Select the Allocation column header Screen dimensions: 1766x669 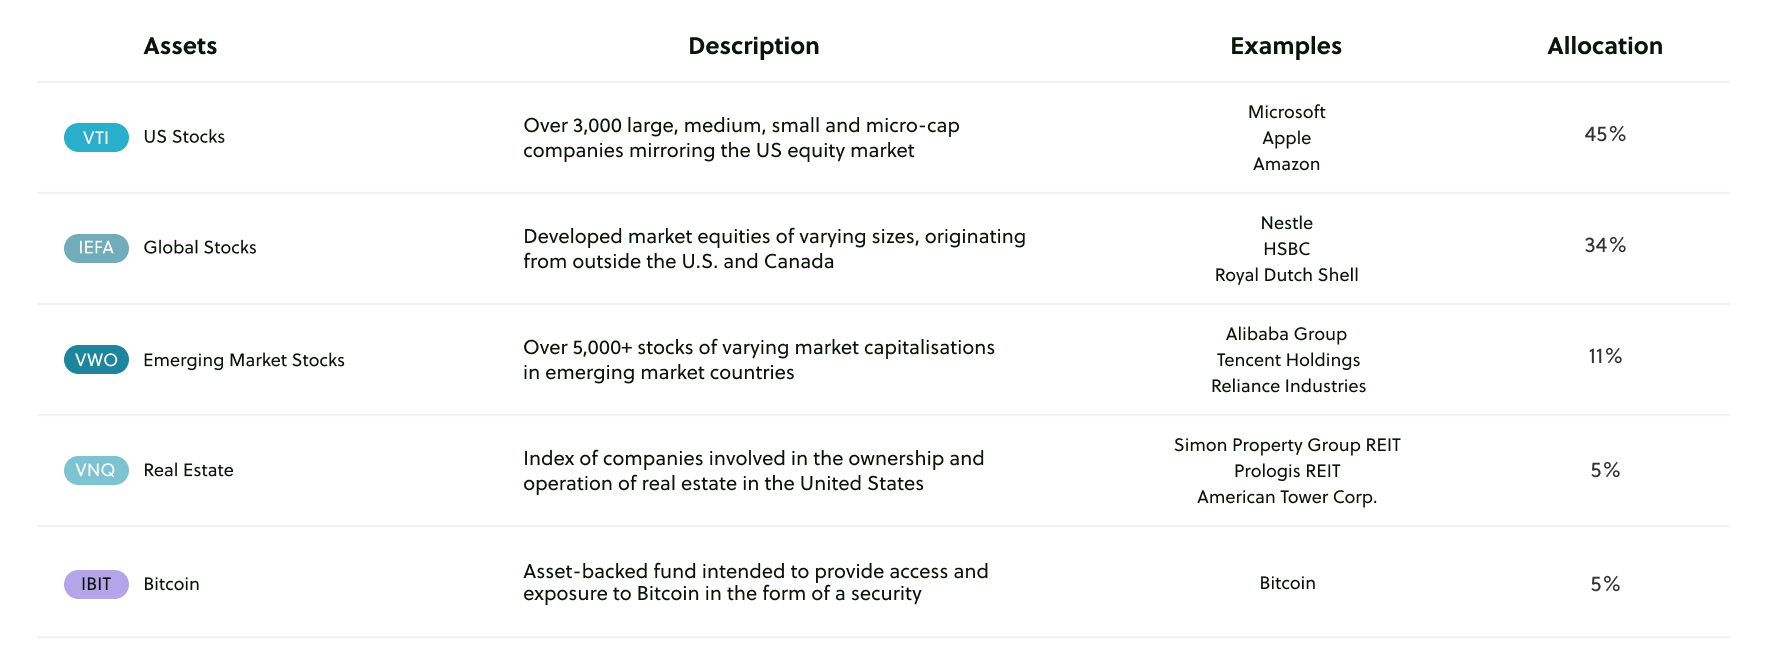[1604, 46]
